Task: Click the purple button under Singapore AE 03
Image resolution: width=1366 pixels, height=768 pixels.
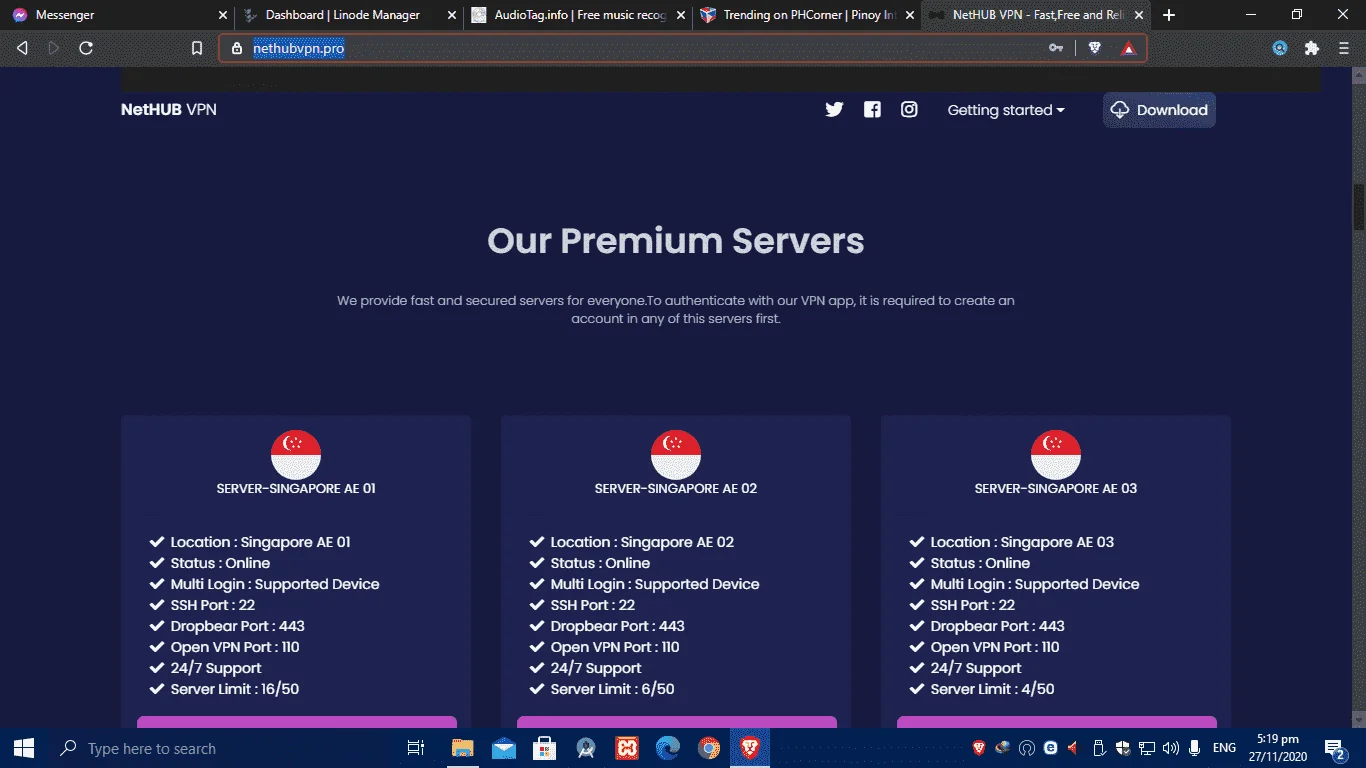Action: point(1057,722)
